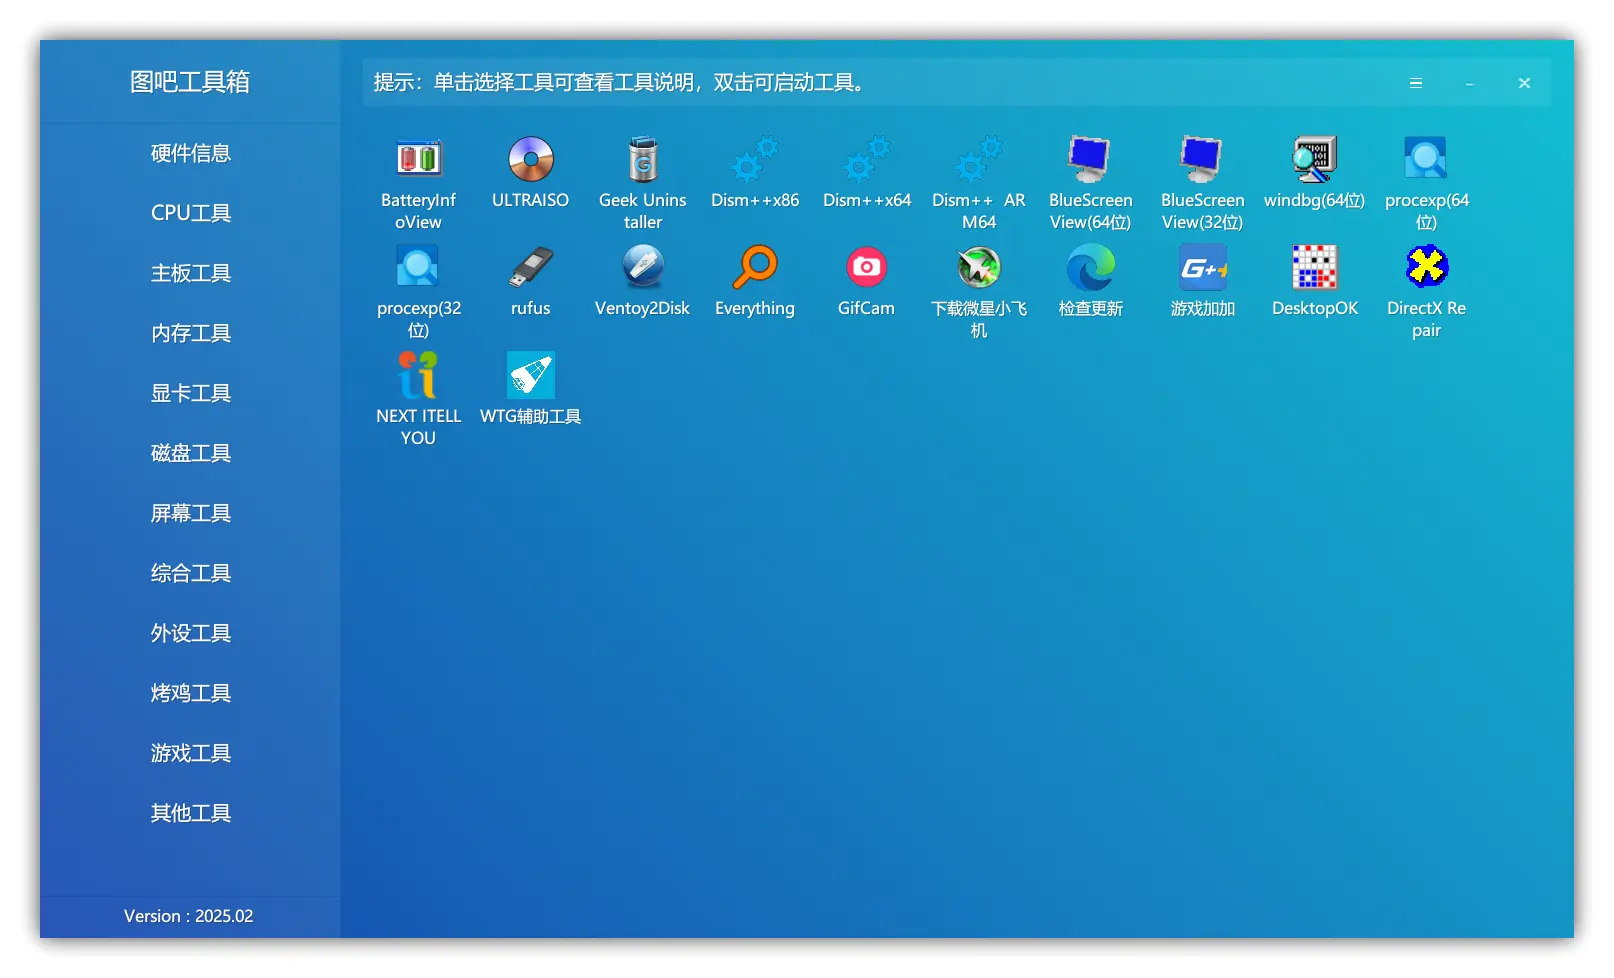The height and width of the screenshot is (978, 1614).
Task: Select Geek Uninstaller trash icon
Action: (643, 159)
